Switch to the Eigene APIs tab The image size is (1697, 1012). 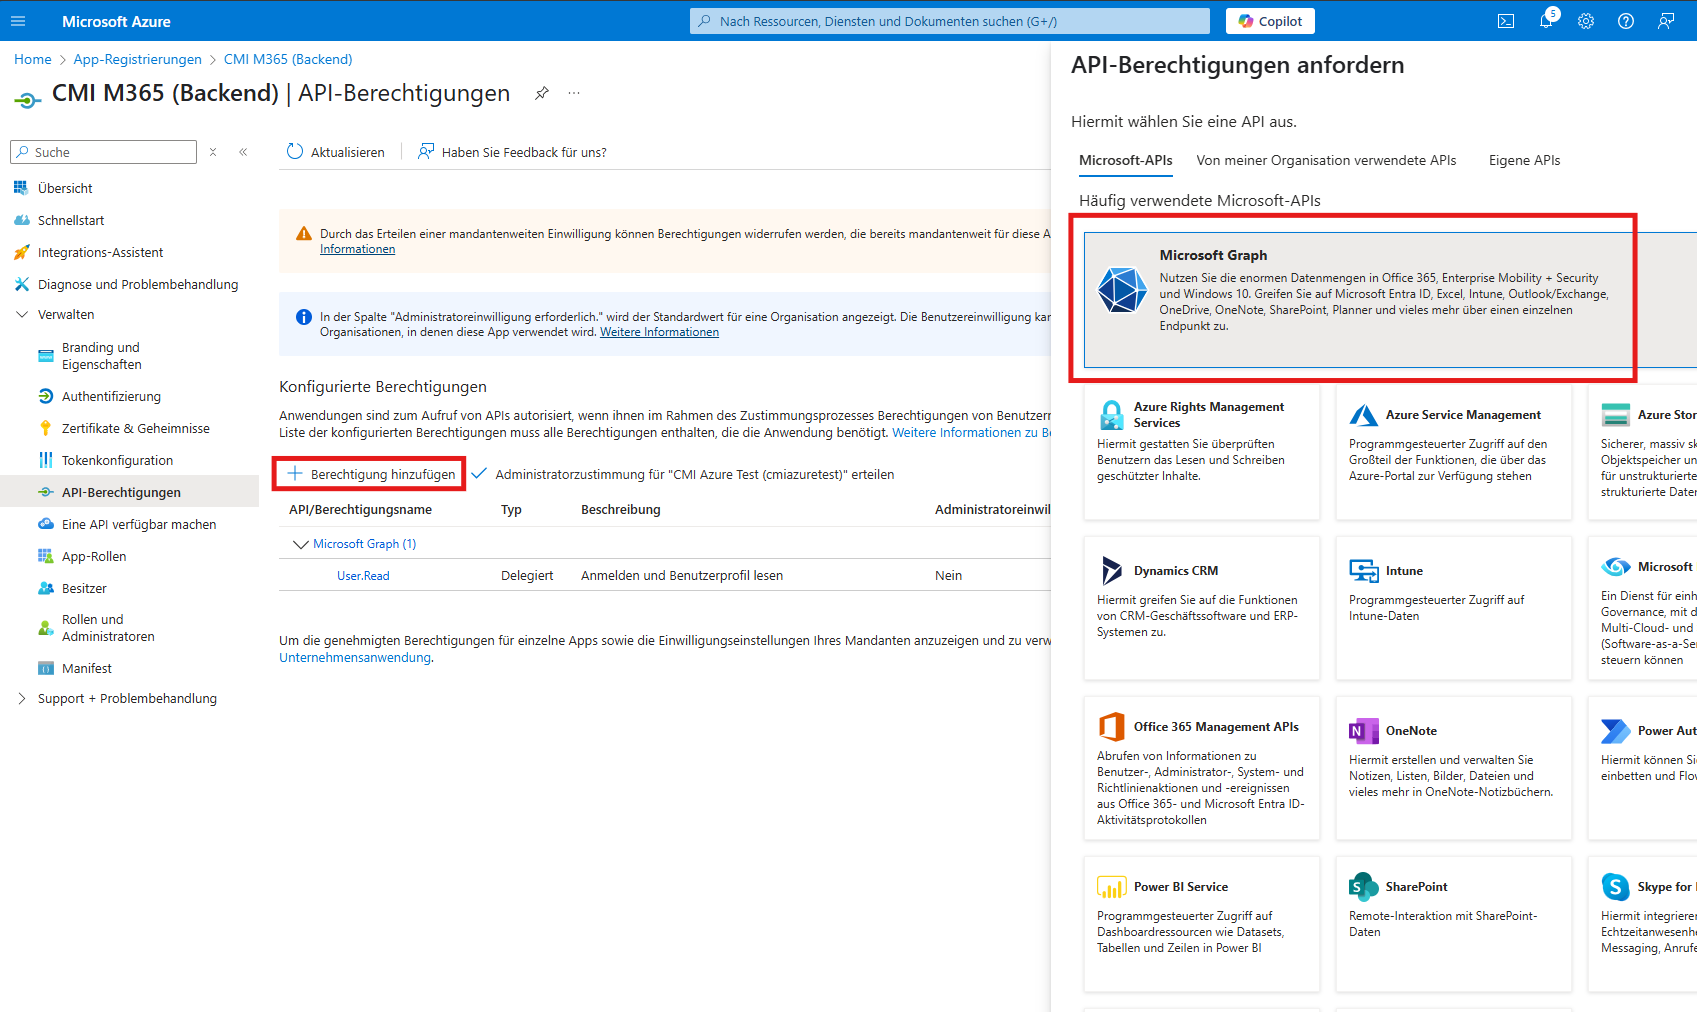(1523, 160)
